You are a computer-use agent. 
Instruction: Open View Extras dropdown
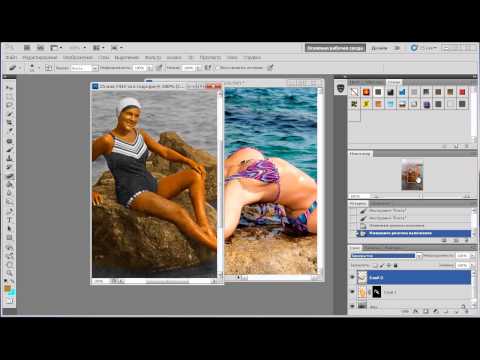57,48
